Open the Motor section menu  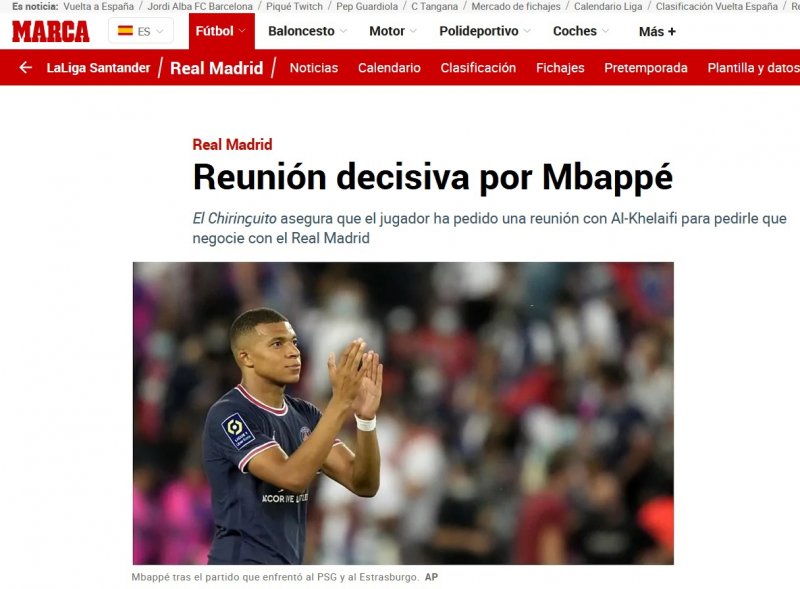tap(393, 31)
